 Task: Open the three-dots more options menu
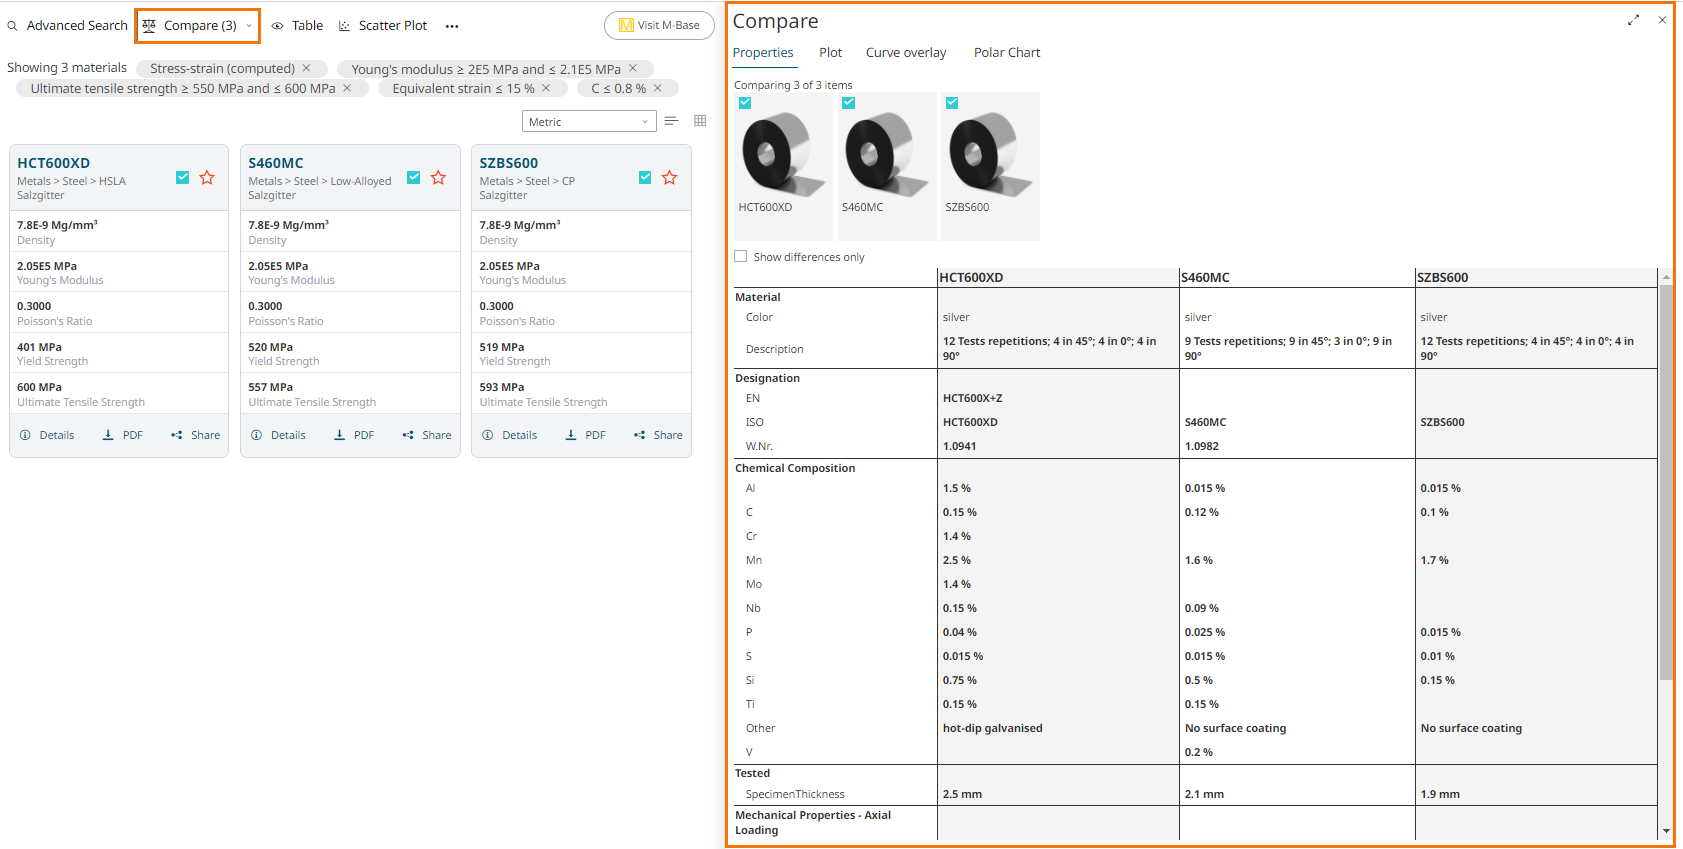tap(452, 26)
